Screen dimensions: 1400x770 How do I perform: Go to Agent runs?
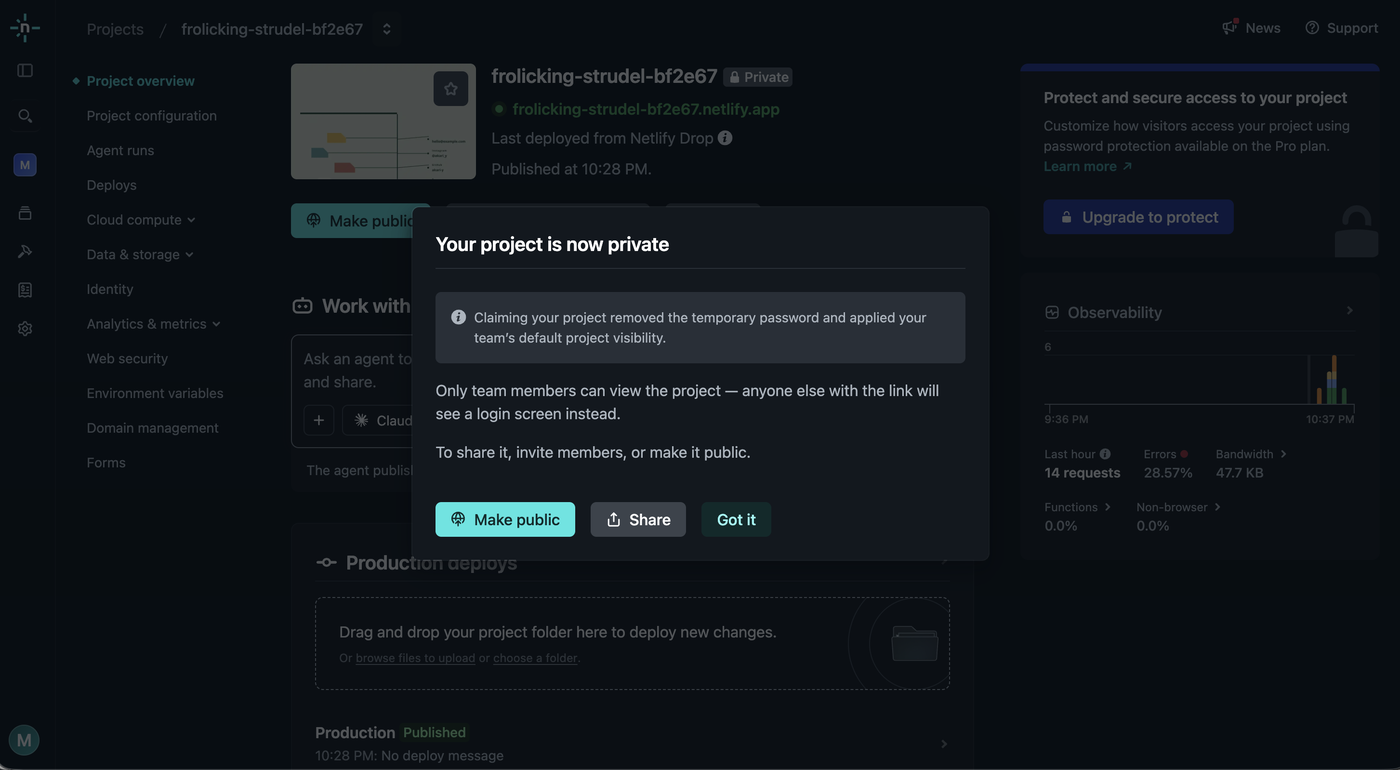120,150
